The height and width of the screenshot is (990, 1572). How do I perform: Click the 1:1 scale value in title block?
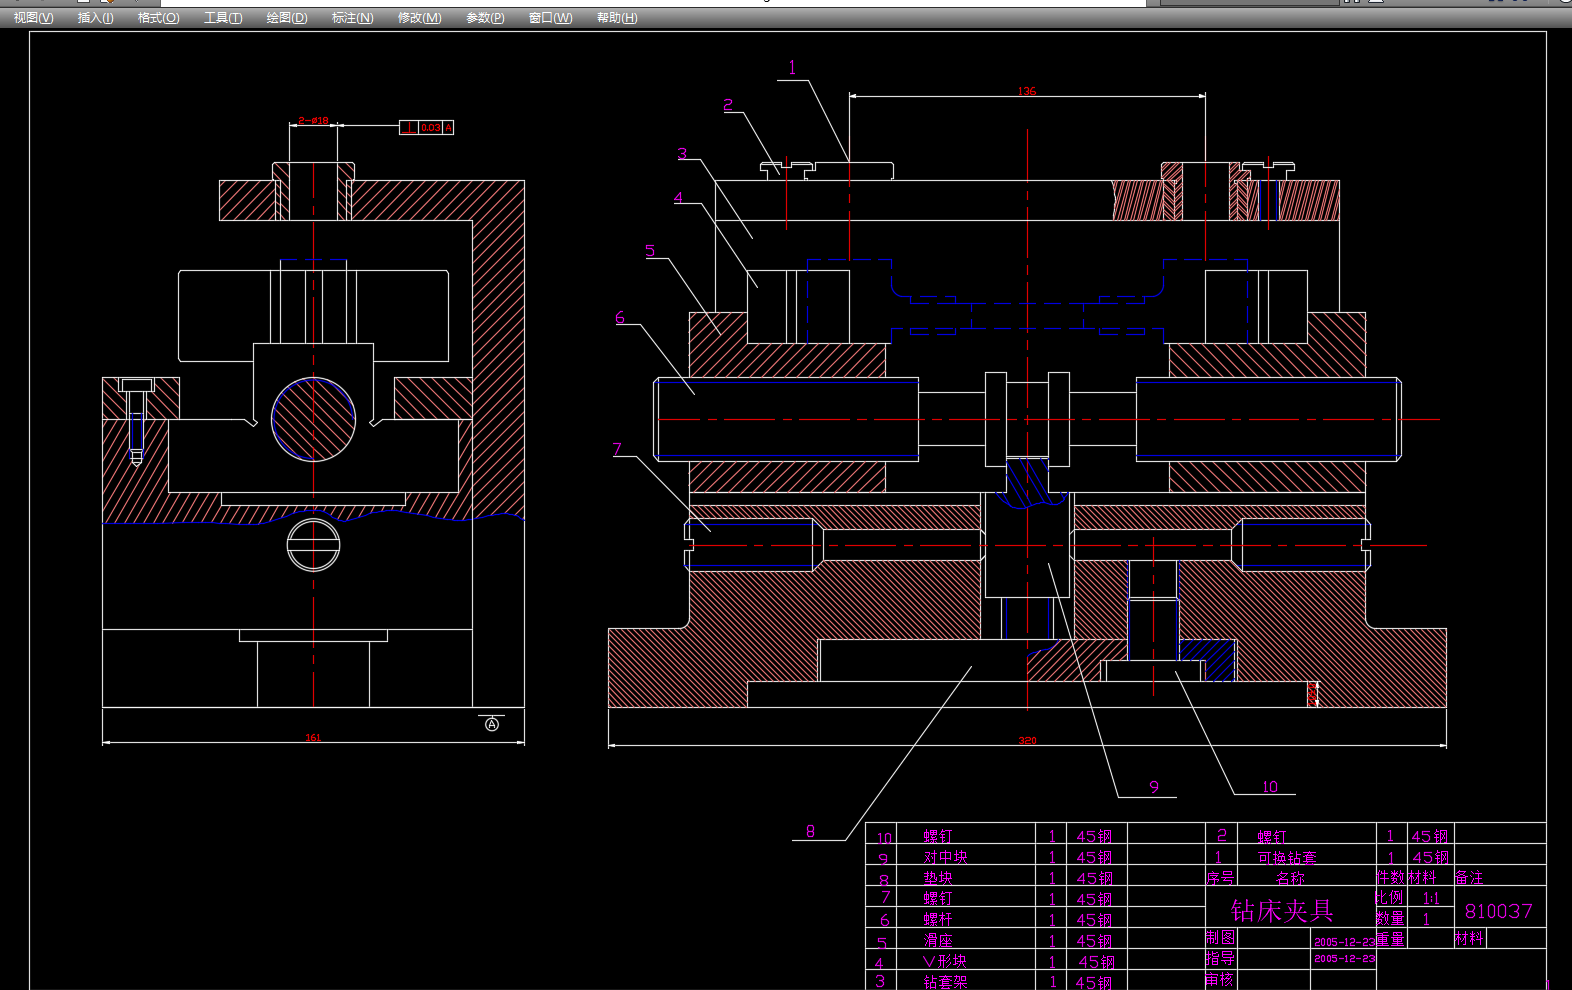pyautogui.click(x=1431, y=898)
